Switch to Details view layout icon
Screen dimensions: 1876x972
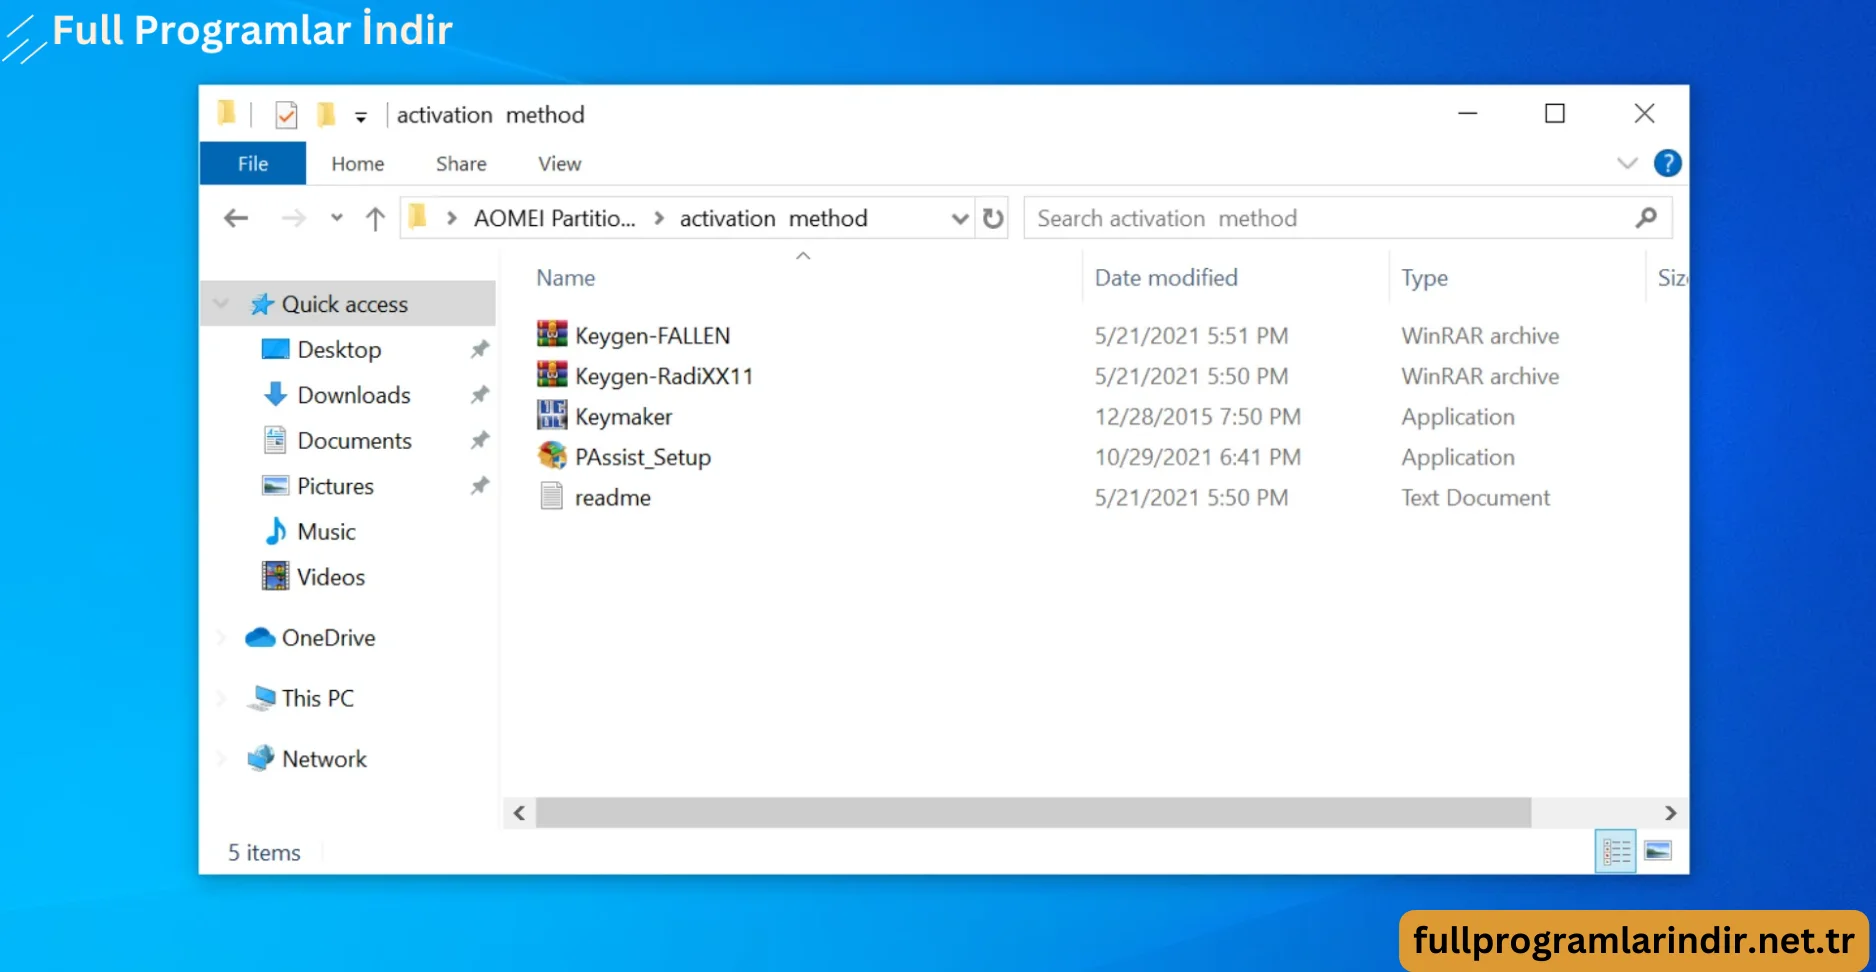1616,852
